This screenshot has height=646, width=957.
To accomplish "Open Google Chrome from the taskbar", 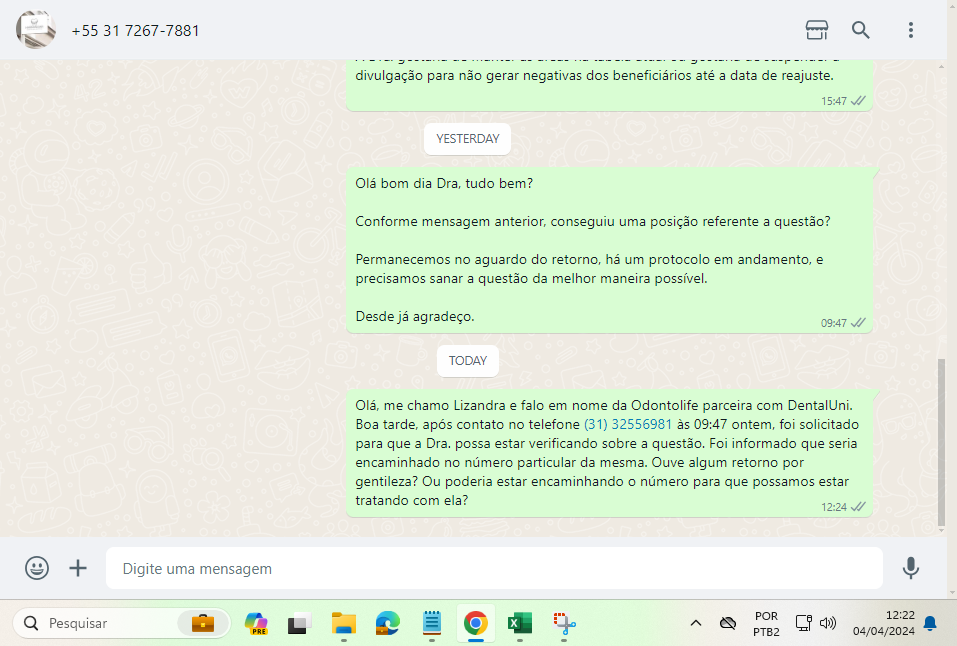I will coord(475,623).
